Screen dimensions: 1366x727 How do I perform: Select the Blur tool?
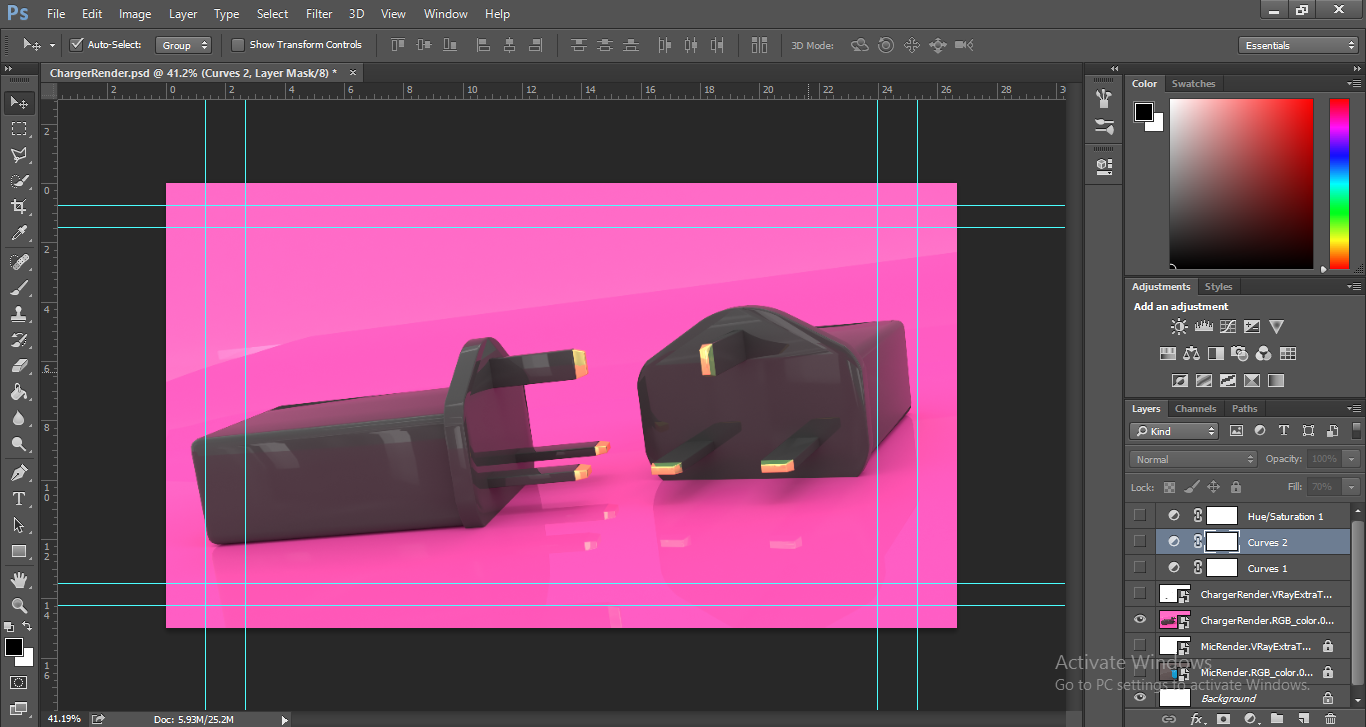(19, 418)
